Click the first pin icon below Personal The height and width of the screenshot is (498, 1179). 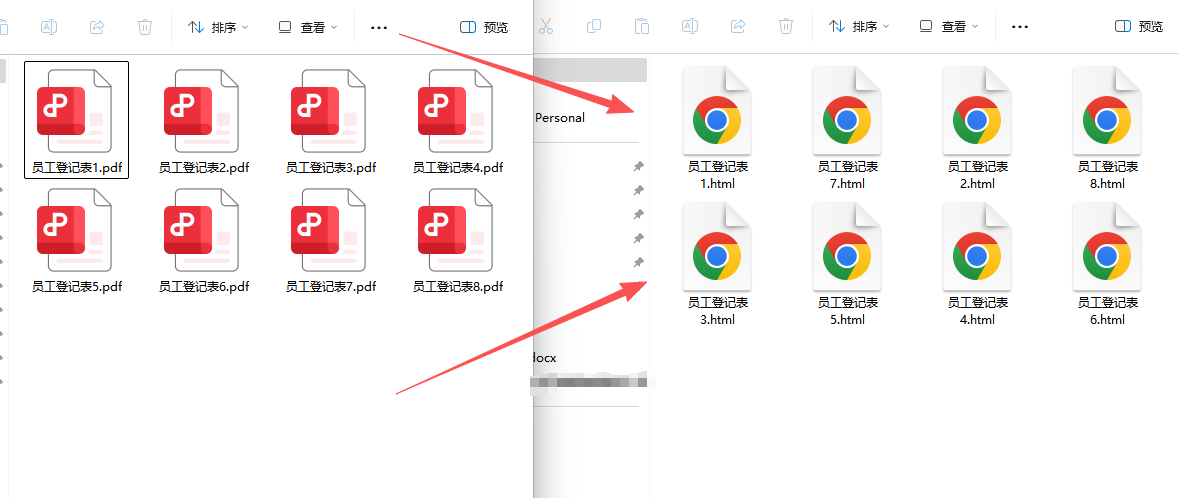click(638, 165)
